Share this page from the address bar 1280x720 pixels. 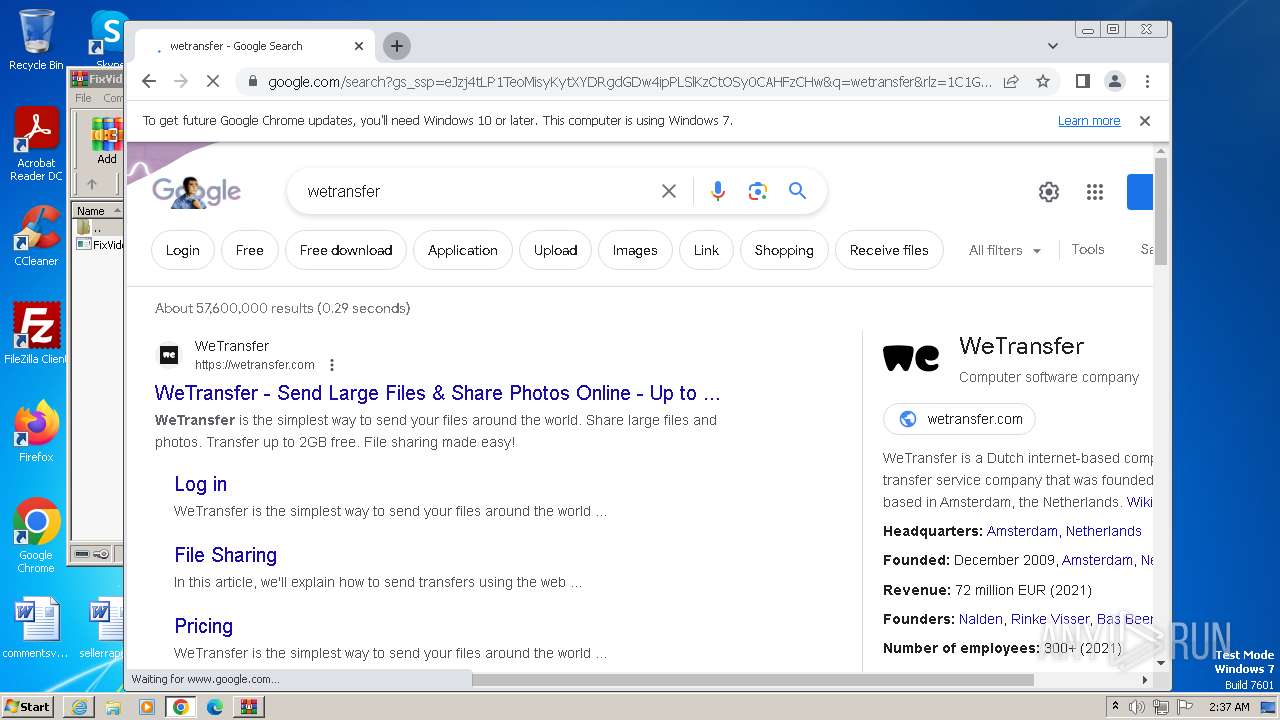[x=1011, y=81]
